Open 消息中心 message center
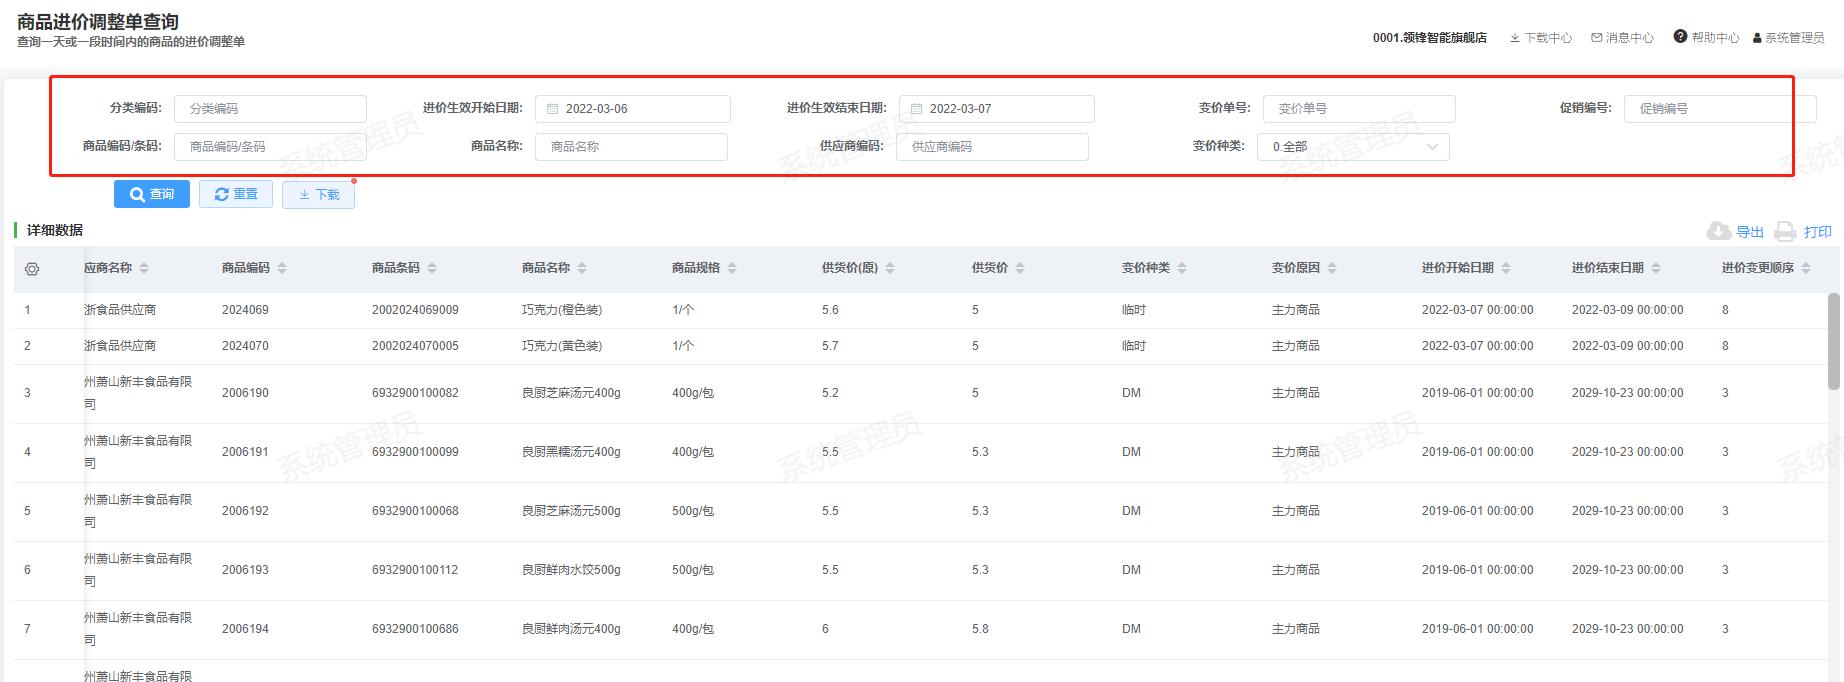1844x682 pixels. 1622,38
